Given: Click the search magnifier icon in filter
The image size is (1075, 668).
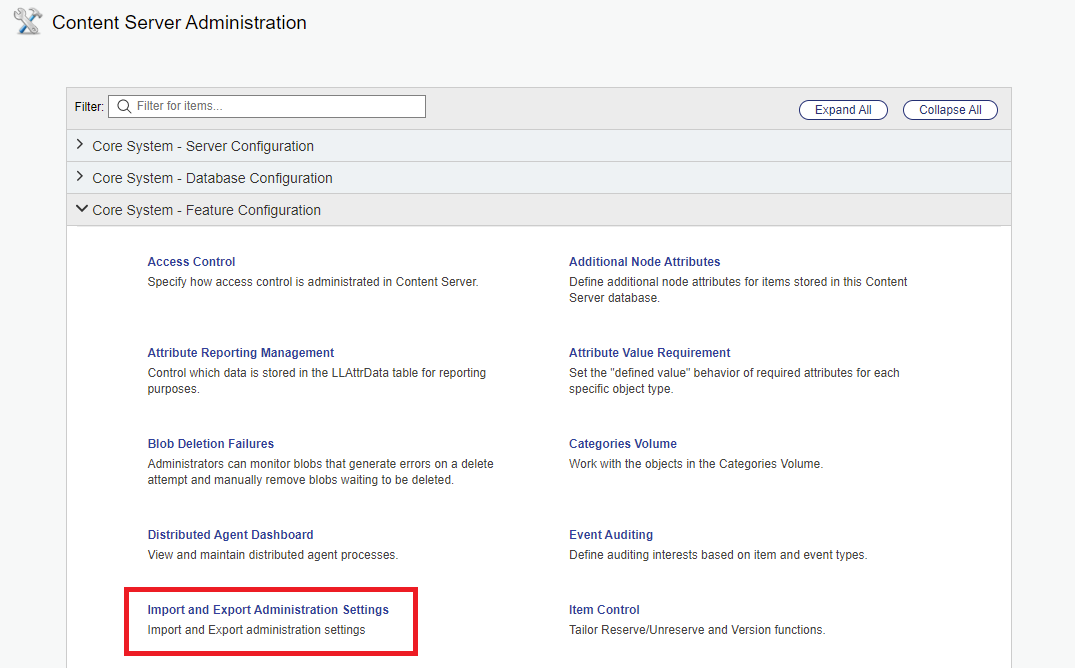Looking at the screenshot, I should tap(124, 106).
